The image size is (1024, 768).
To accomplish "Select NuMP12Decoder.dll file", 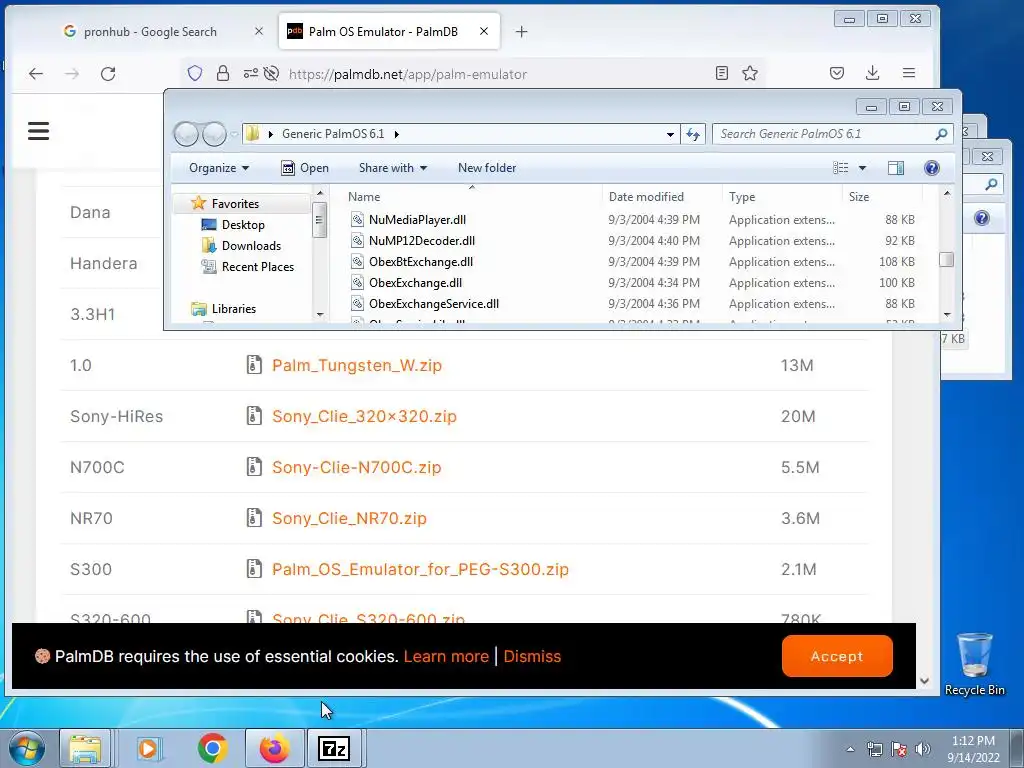I will 422,240.
